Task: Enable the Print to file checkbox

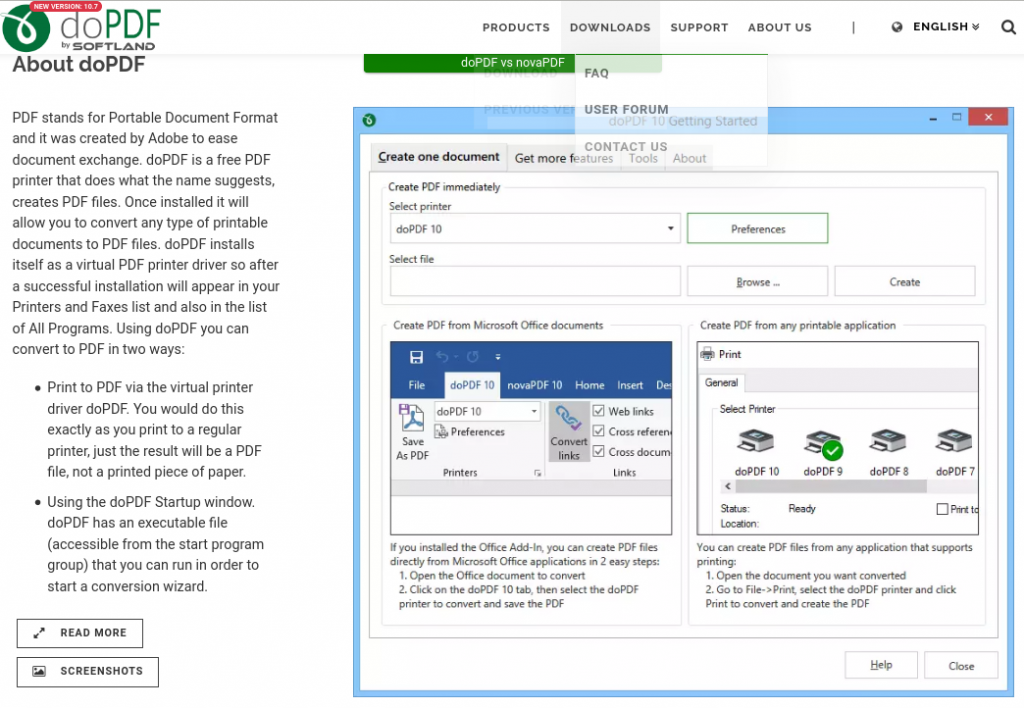Action: point(942,509)
